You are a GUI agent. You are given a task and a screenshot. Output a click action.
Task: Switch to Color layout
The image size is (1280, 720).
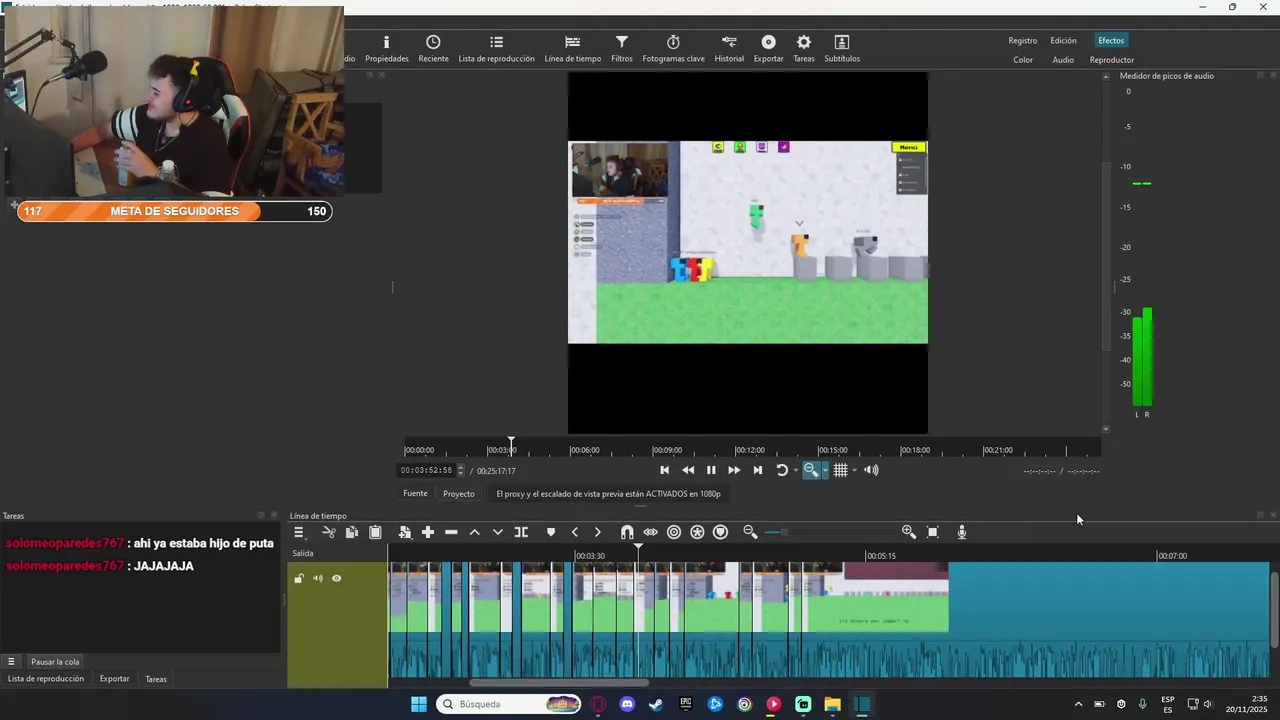click(x=1023, y=60)
